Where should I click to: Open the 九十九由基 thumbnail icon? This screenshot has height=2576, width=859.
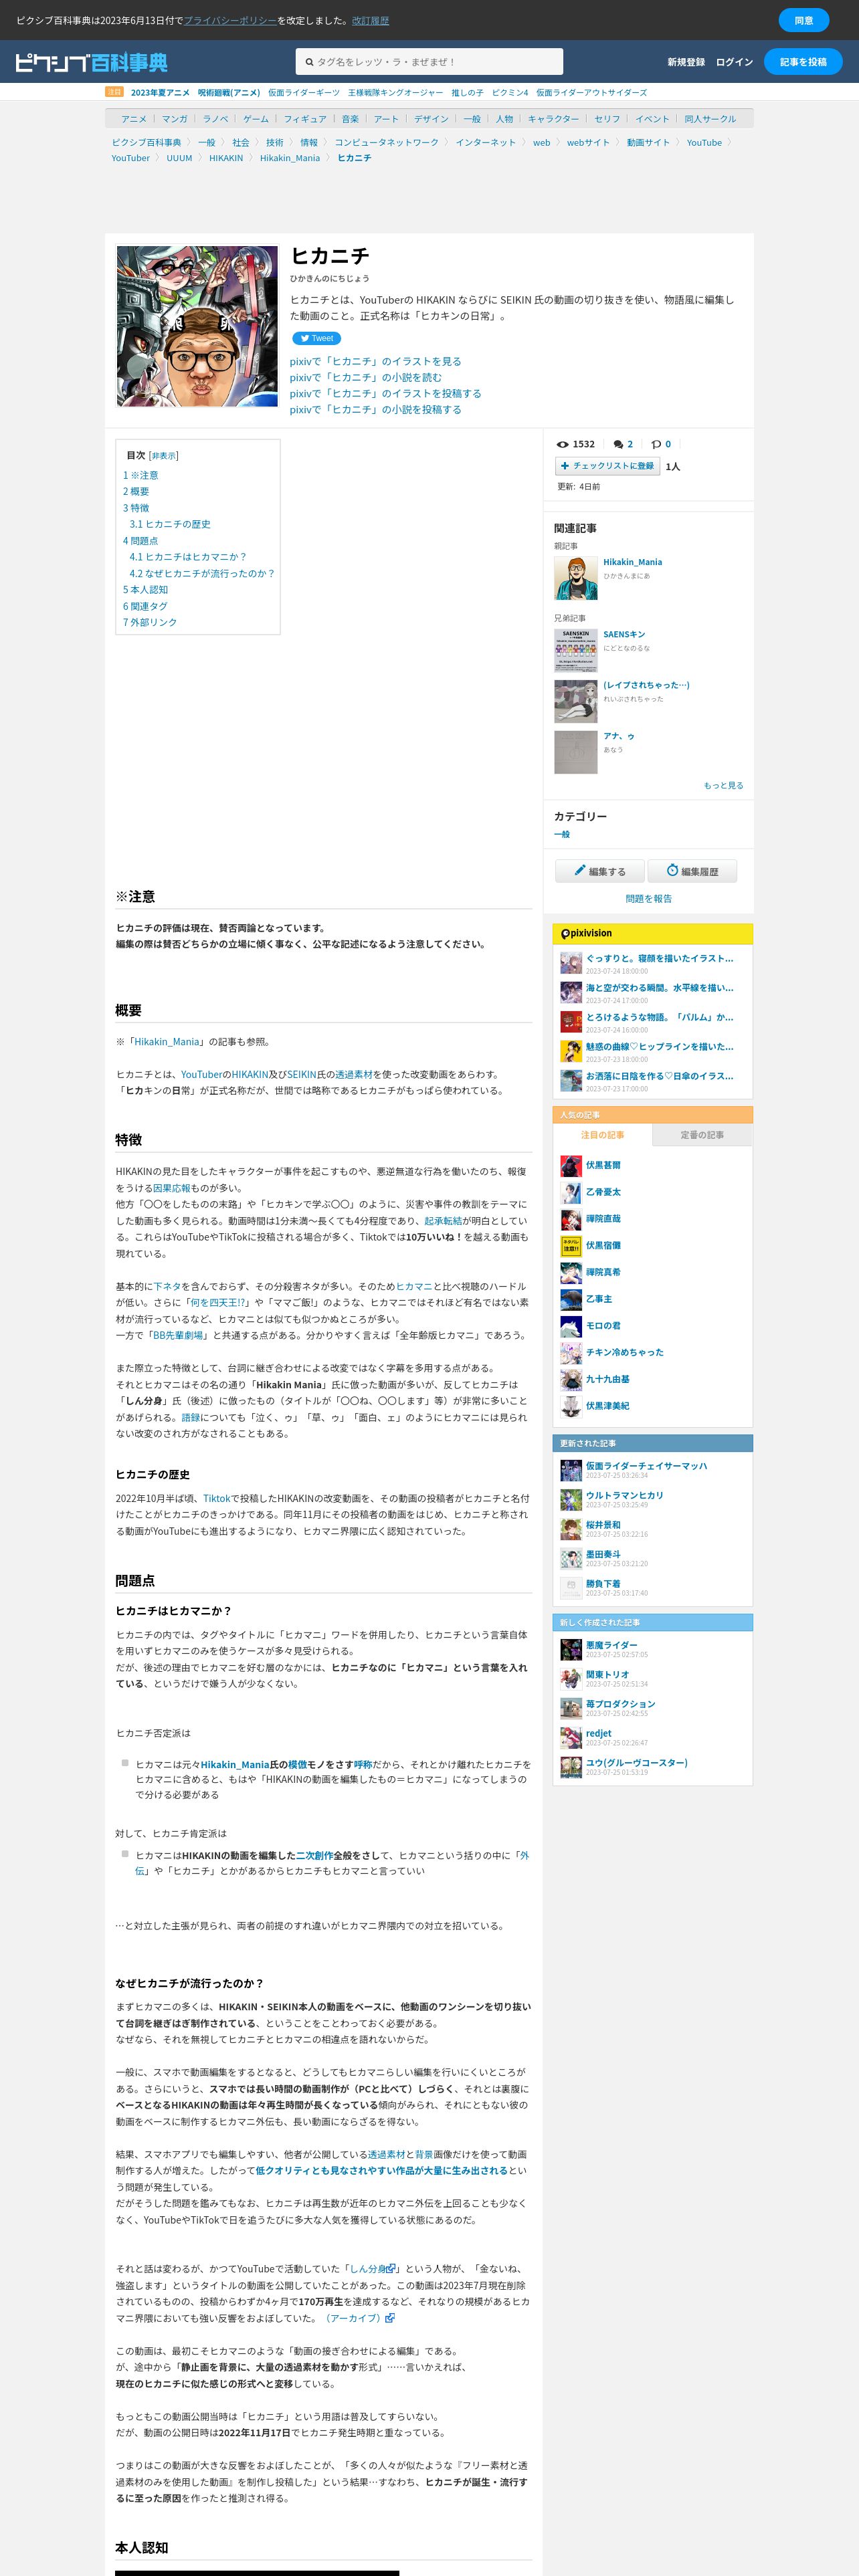point(571,1380)
